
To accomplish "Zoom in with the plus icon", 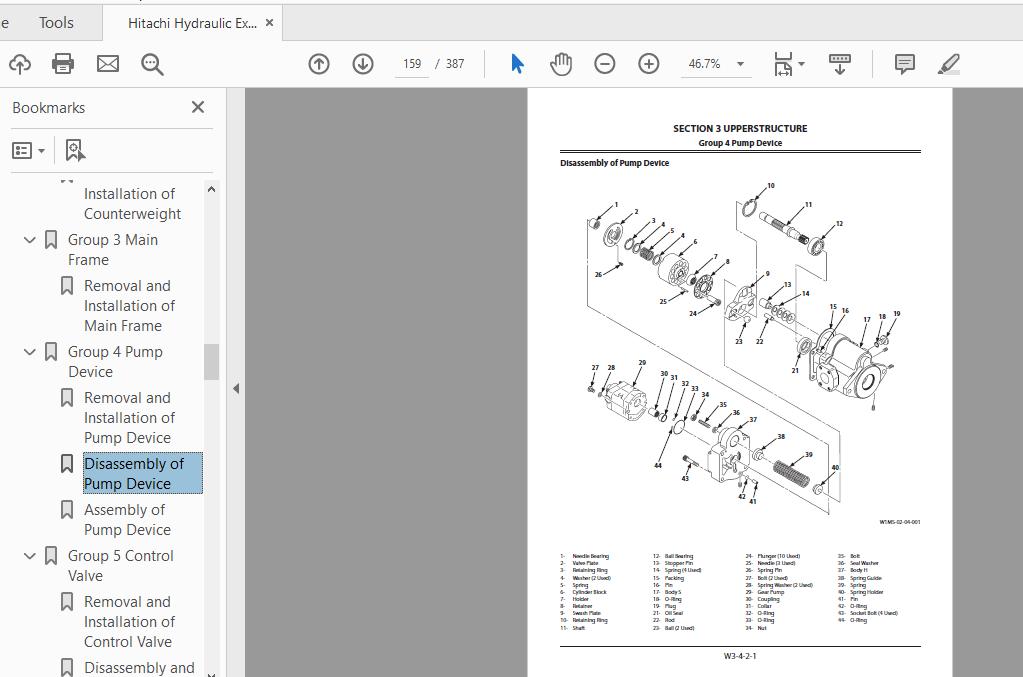I will [x=649, y=64].
